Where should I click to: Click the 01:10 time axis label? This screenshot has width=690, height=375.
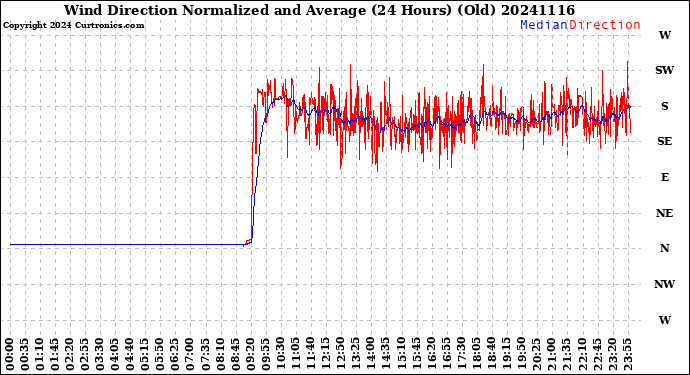pos(40,354)
